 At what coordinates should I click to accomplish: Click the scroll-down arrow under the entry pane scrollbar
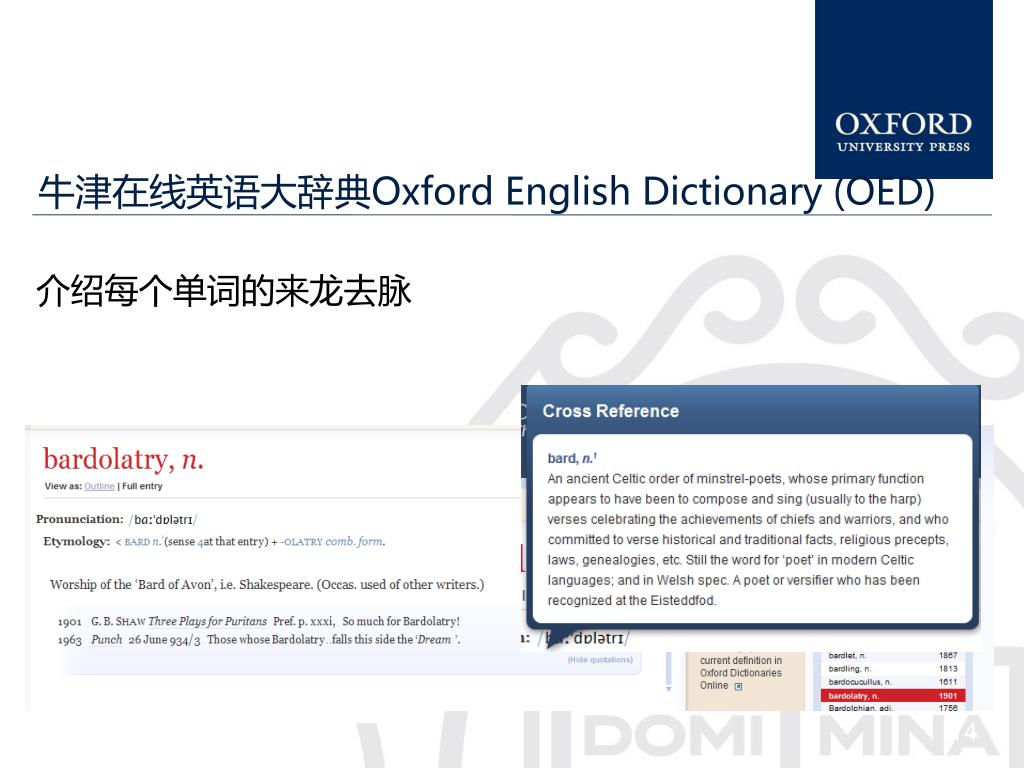[x=668, y=688]
